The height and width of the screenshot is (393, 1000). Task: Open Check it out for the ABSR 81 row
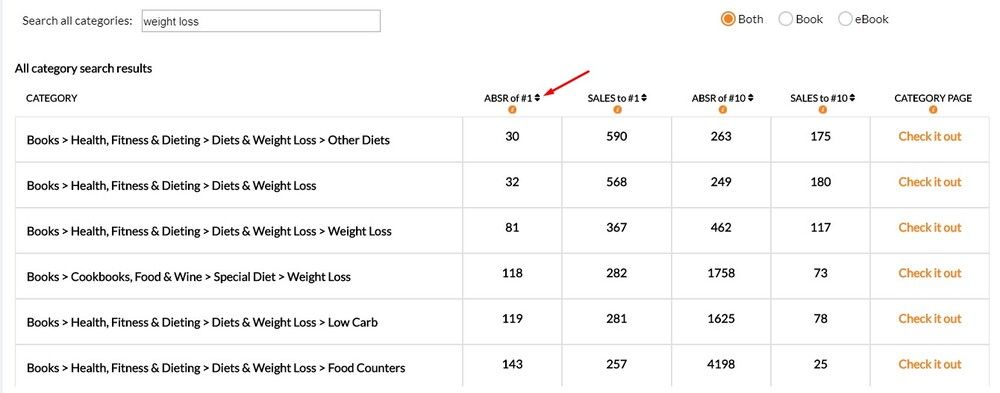tap(929, 227)
